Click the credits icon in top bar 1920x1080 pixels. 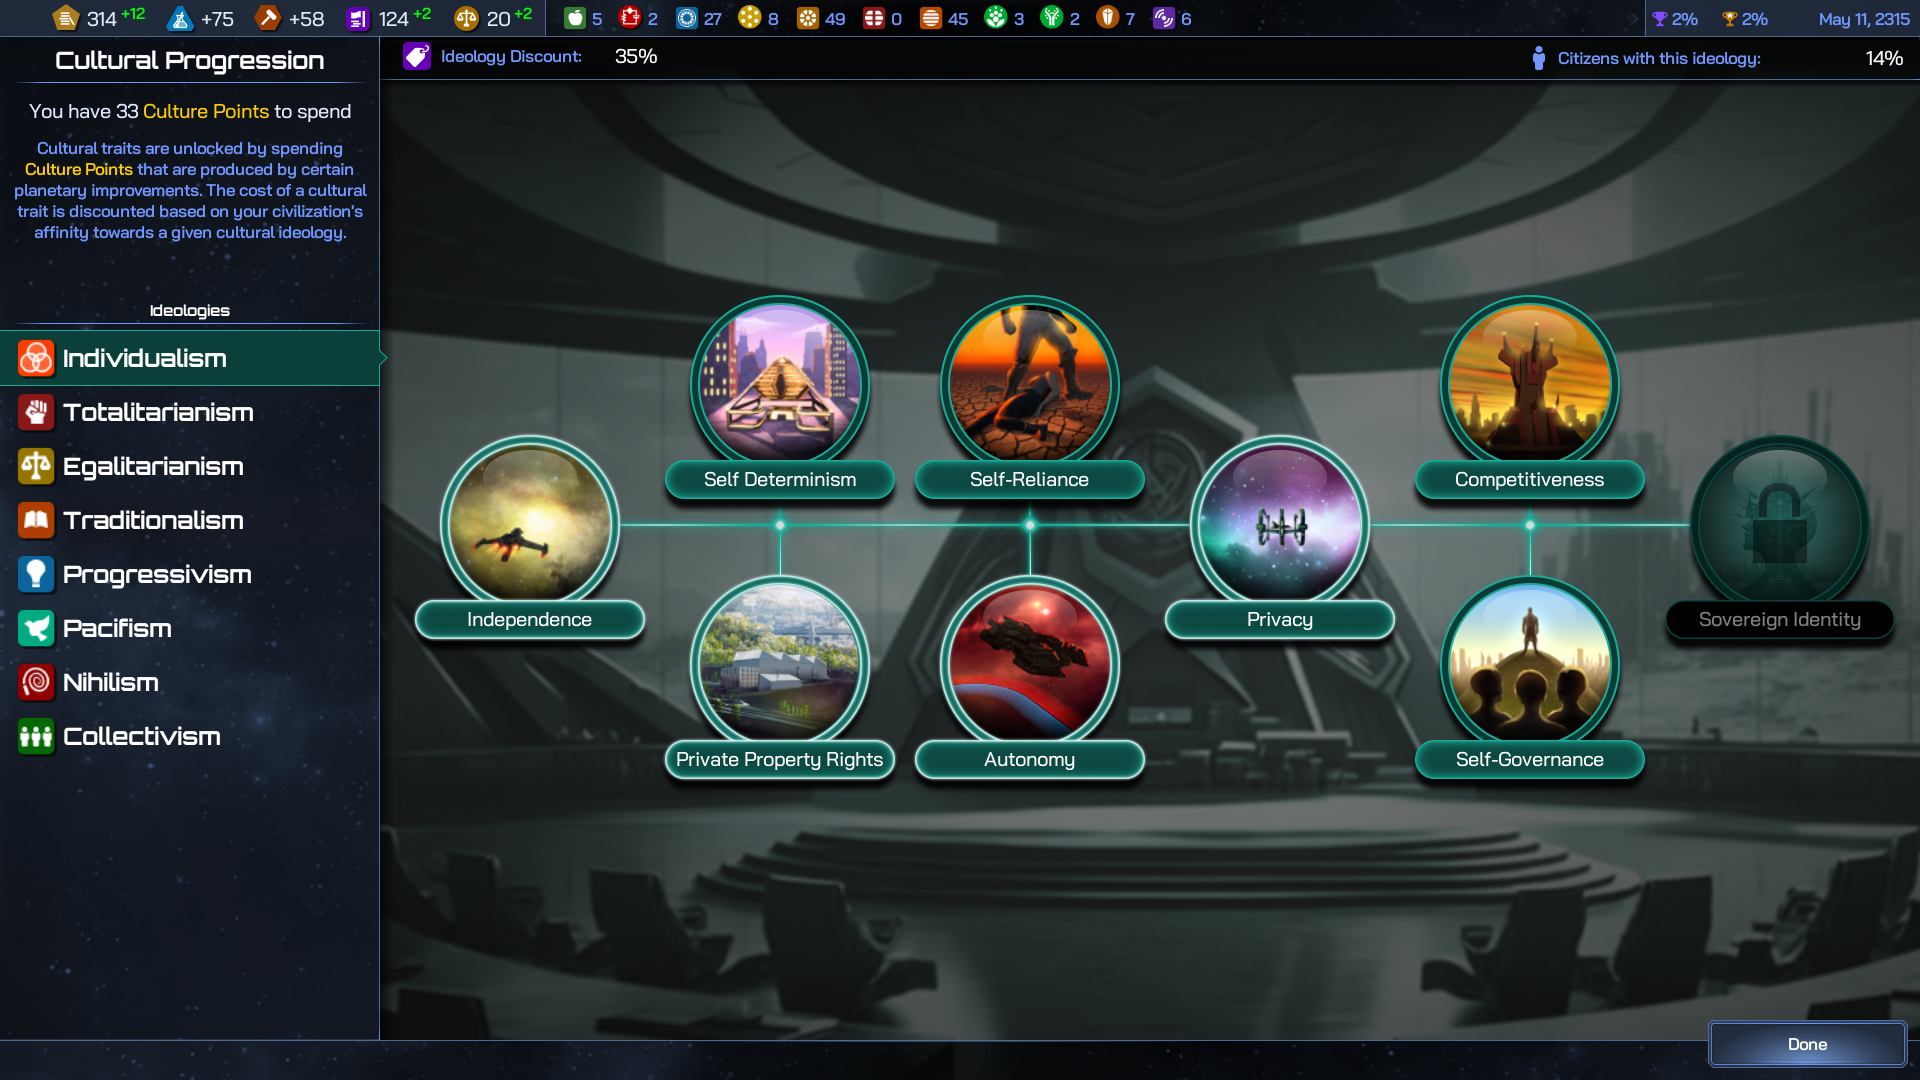point(66,18)
